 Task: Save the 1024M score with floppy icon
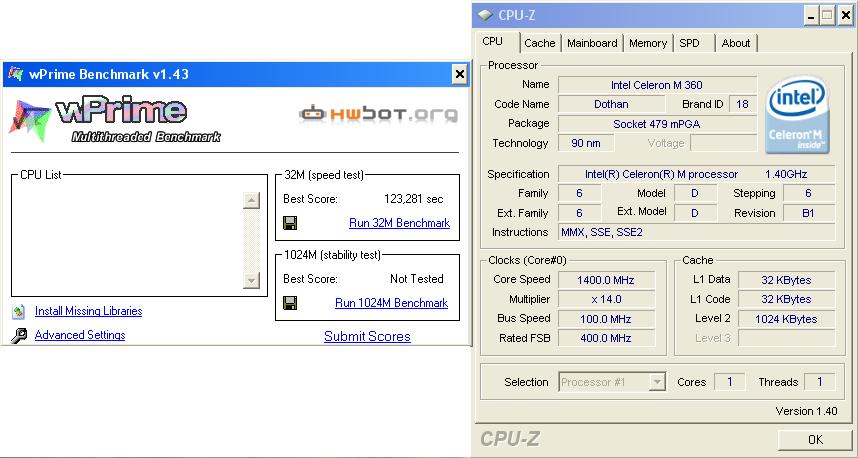(x=290, y=303)
